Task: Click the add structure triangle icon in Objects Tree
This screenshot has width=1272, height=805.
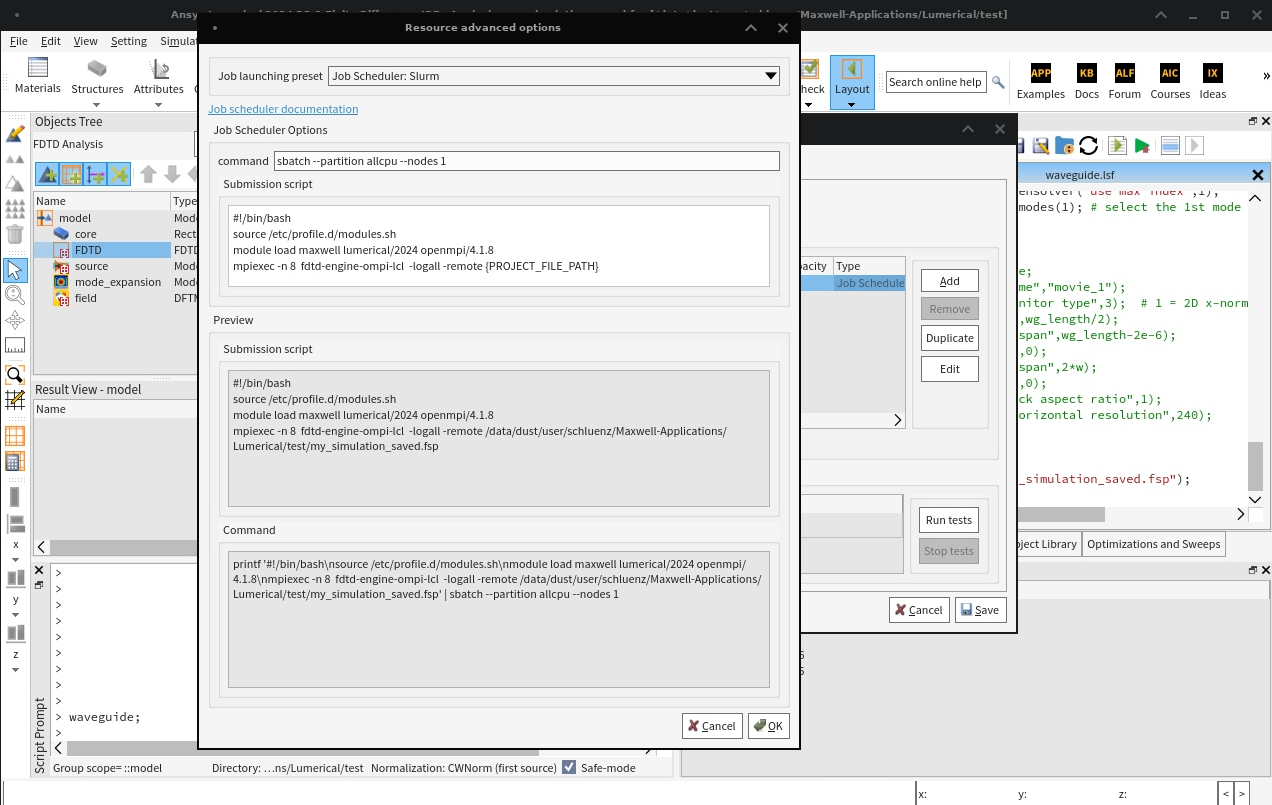Action: (47, 175)
